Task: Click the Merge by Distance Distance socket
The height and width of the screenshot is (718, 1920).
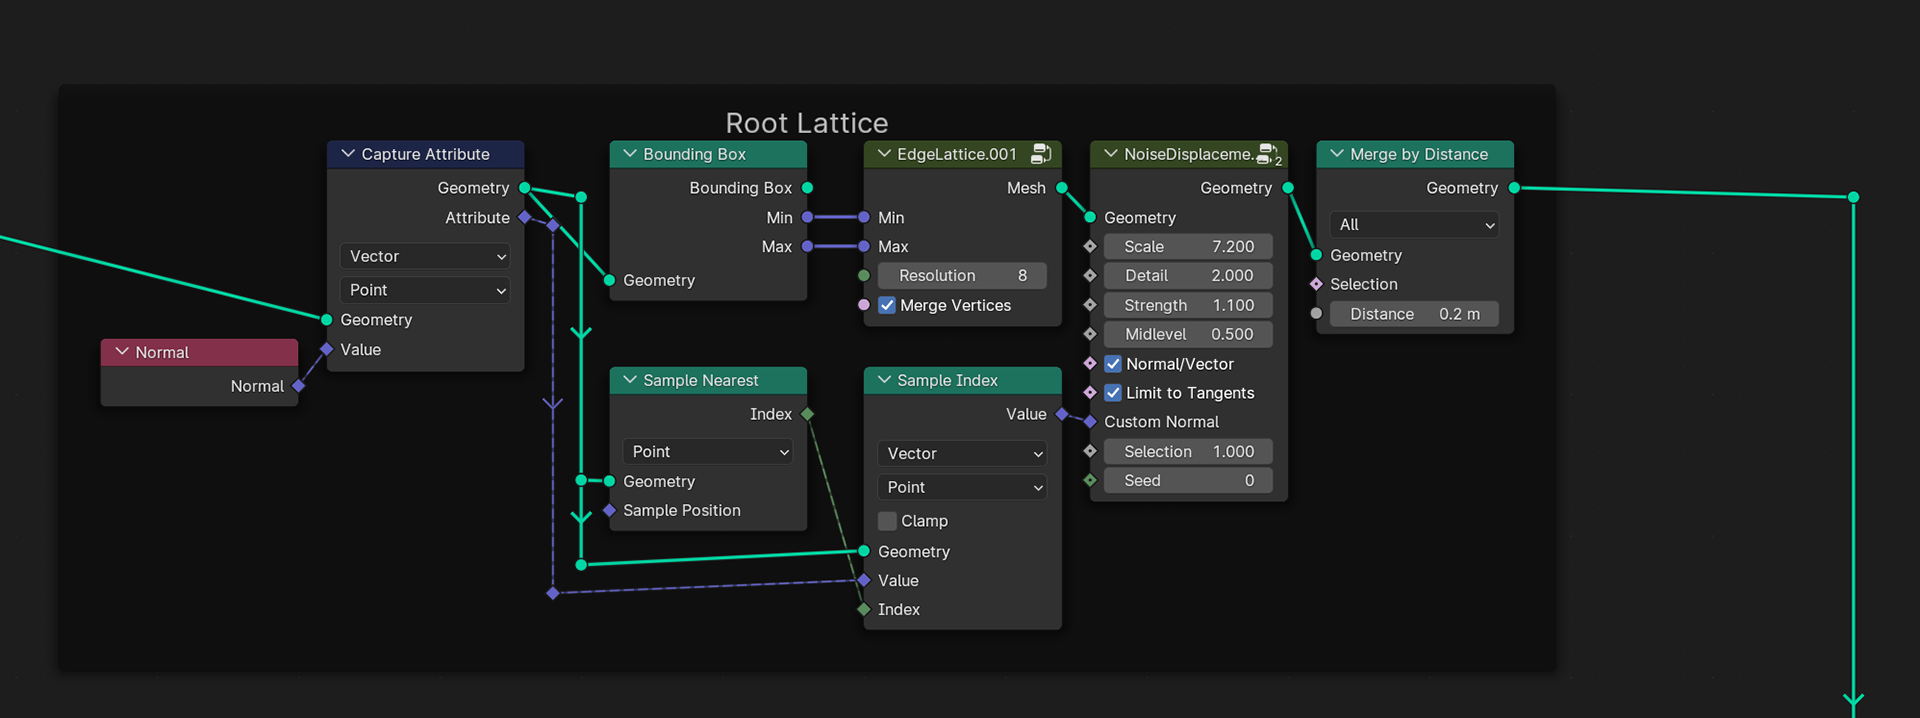Action: pyautogui.click(x=1316, y=313)
